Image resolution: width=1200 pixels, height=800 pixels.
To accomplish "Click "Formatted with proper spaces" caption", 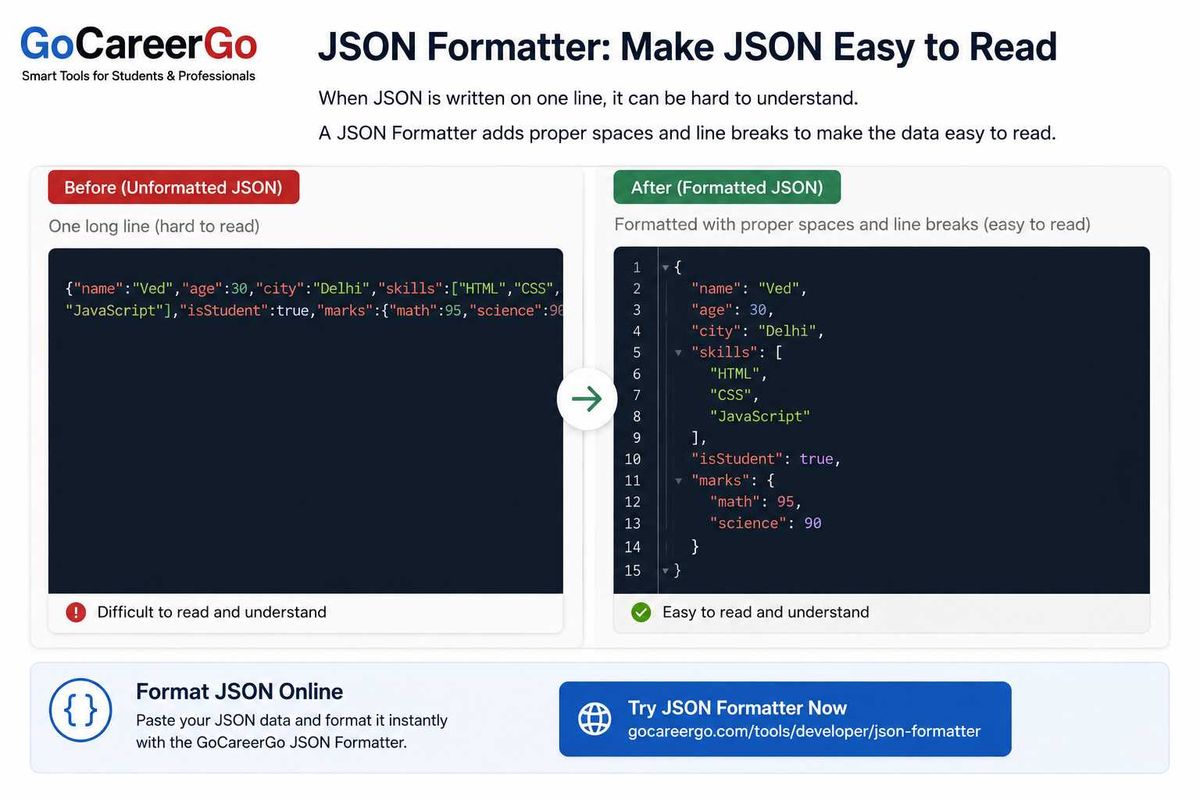I will point(852,224).
